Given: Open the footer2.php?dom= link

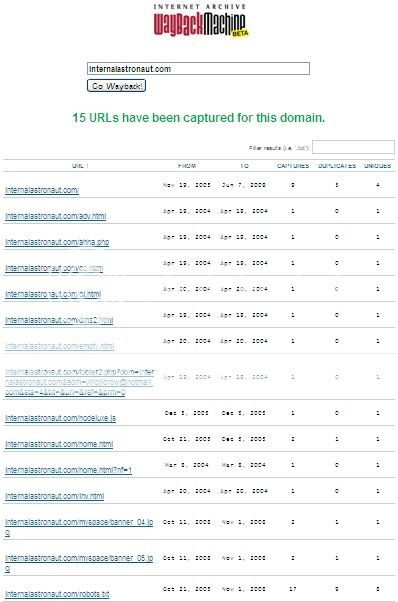Looking at the screenshot, I should click(79, 382).
